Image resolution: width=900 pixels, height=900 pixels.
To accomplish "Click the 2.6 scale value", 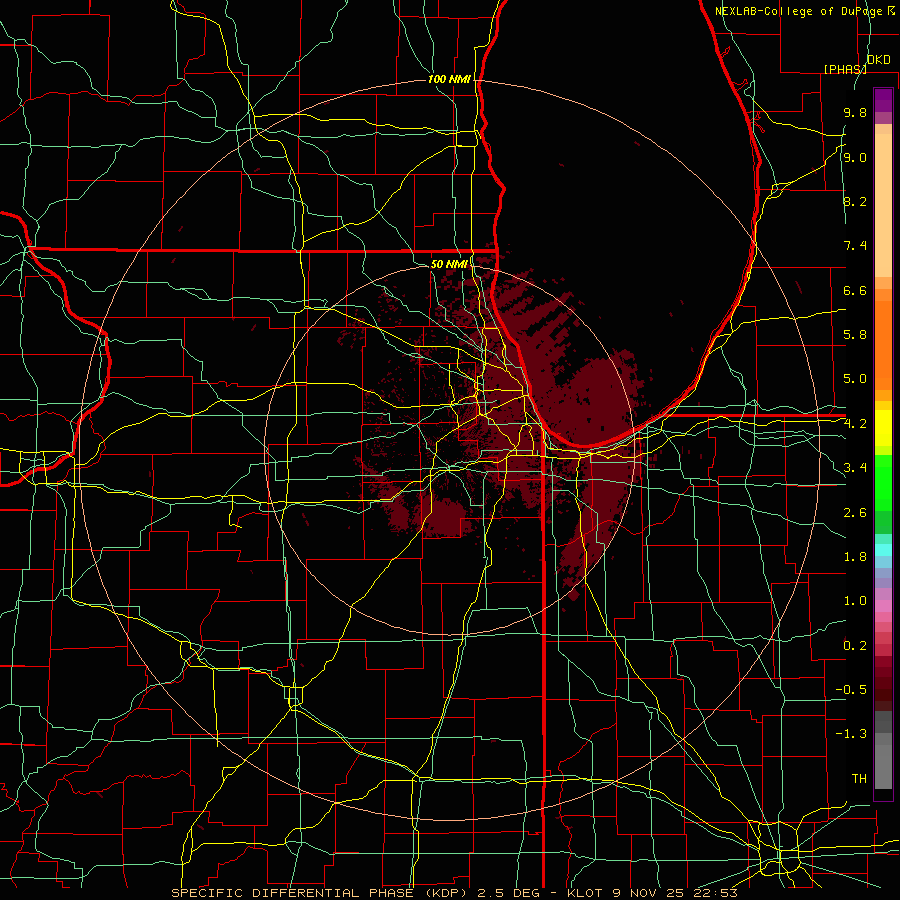I will 855,513.
